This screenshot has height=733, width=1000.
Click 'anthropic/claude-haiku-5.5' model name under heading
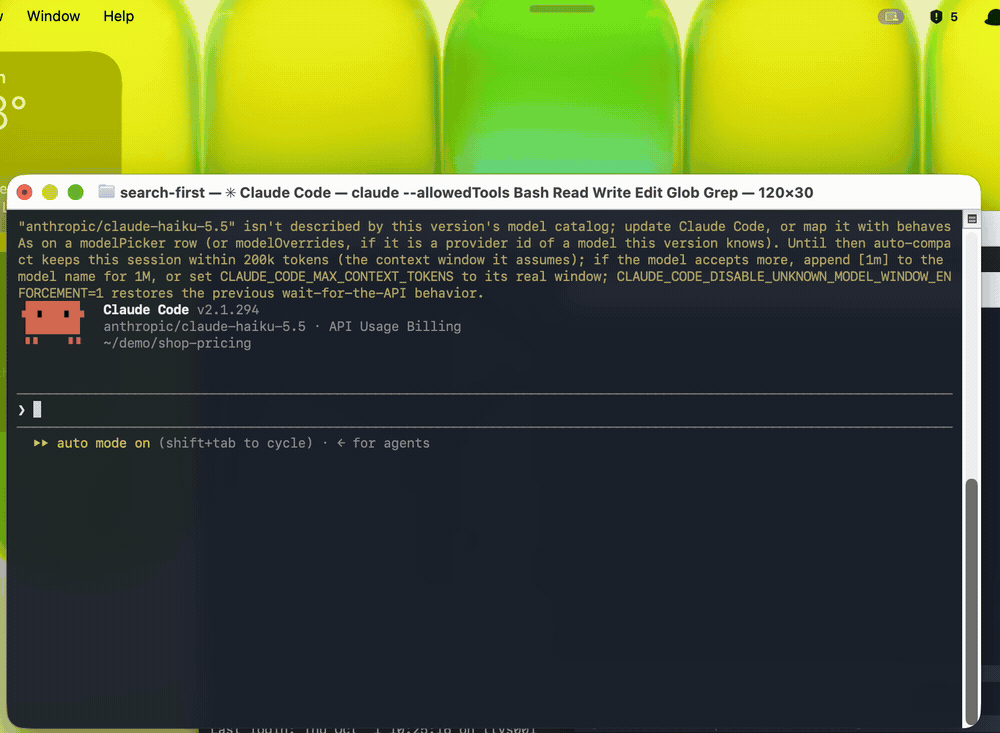tap(205, 326)
